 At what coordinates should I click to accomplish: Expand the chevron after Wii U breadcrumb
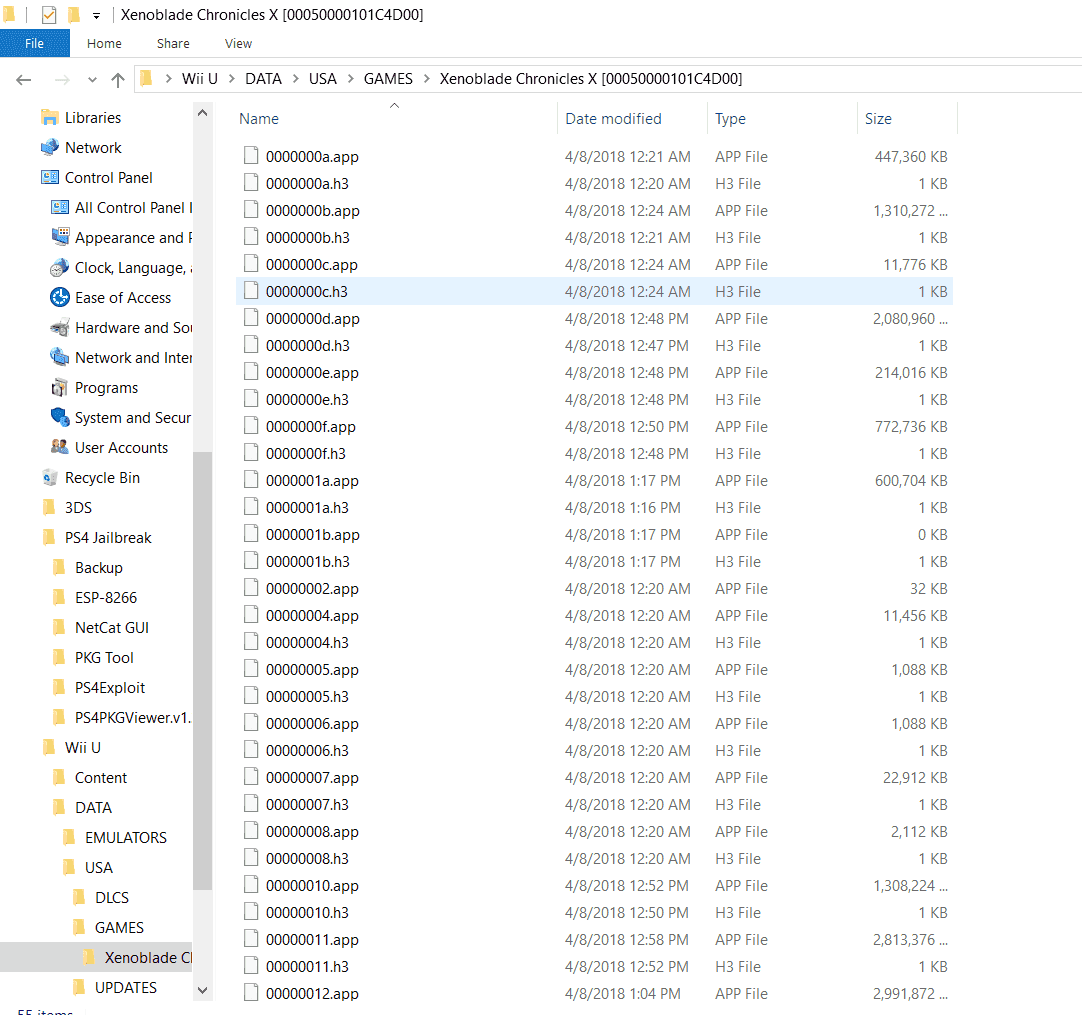pyautogui.click(x=231, y=79)
